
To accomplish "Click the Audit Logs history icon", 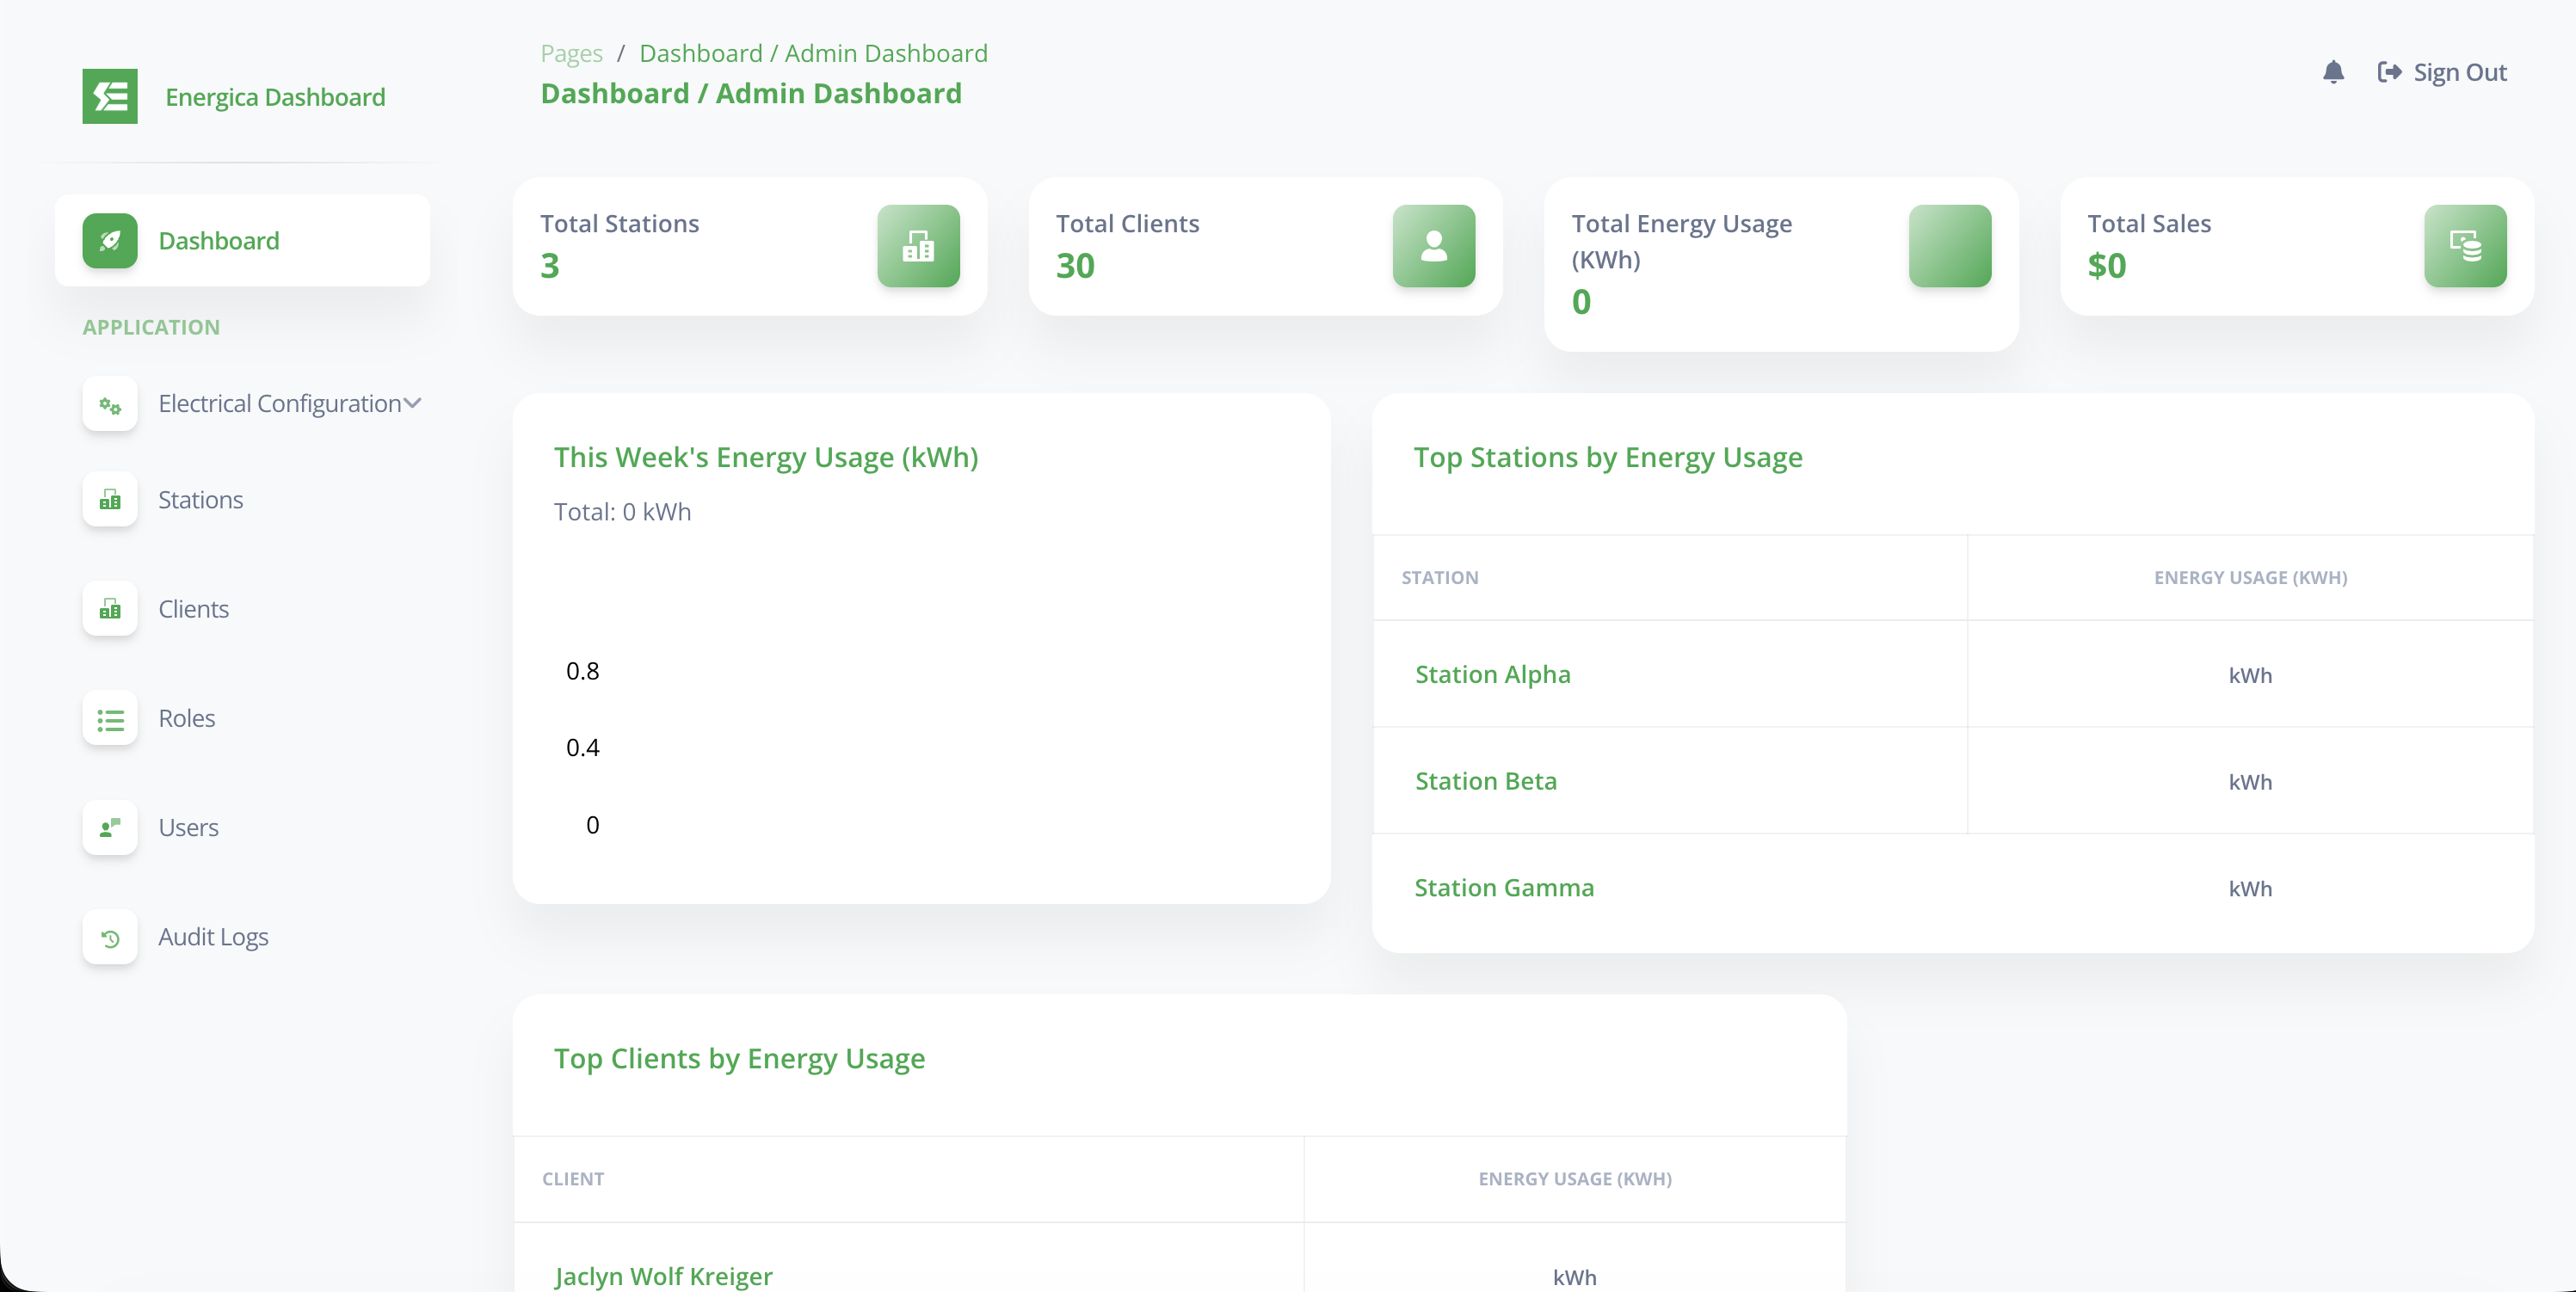I will tap(110, 938).
